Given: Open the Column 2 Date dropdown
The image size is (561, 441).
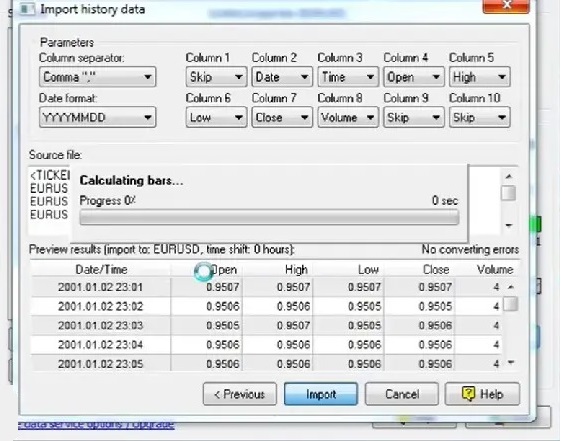Looking at the screenshot, I should (x=282, y=77).
